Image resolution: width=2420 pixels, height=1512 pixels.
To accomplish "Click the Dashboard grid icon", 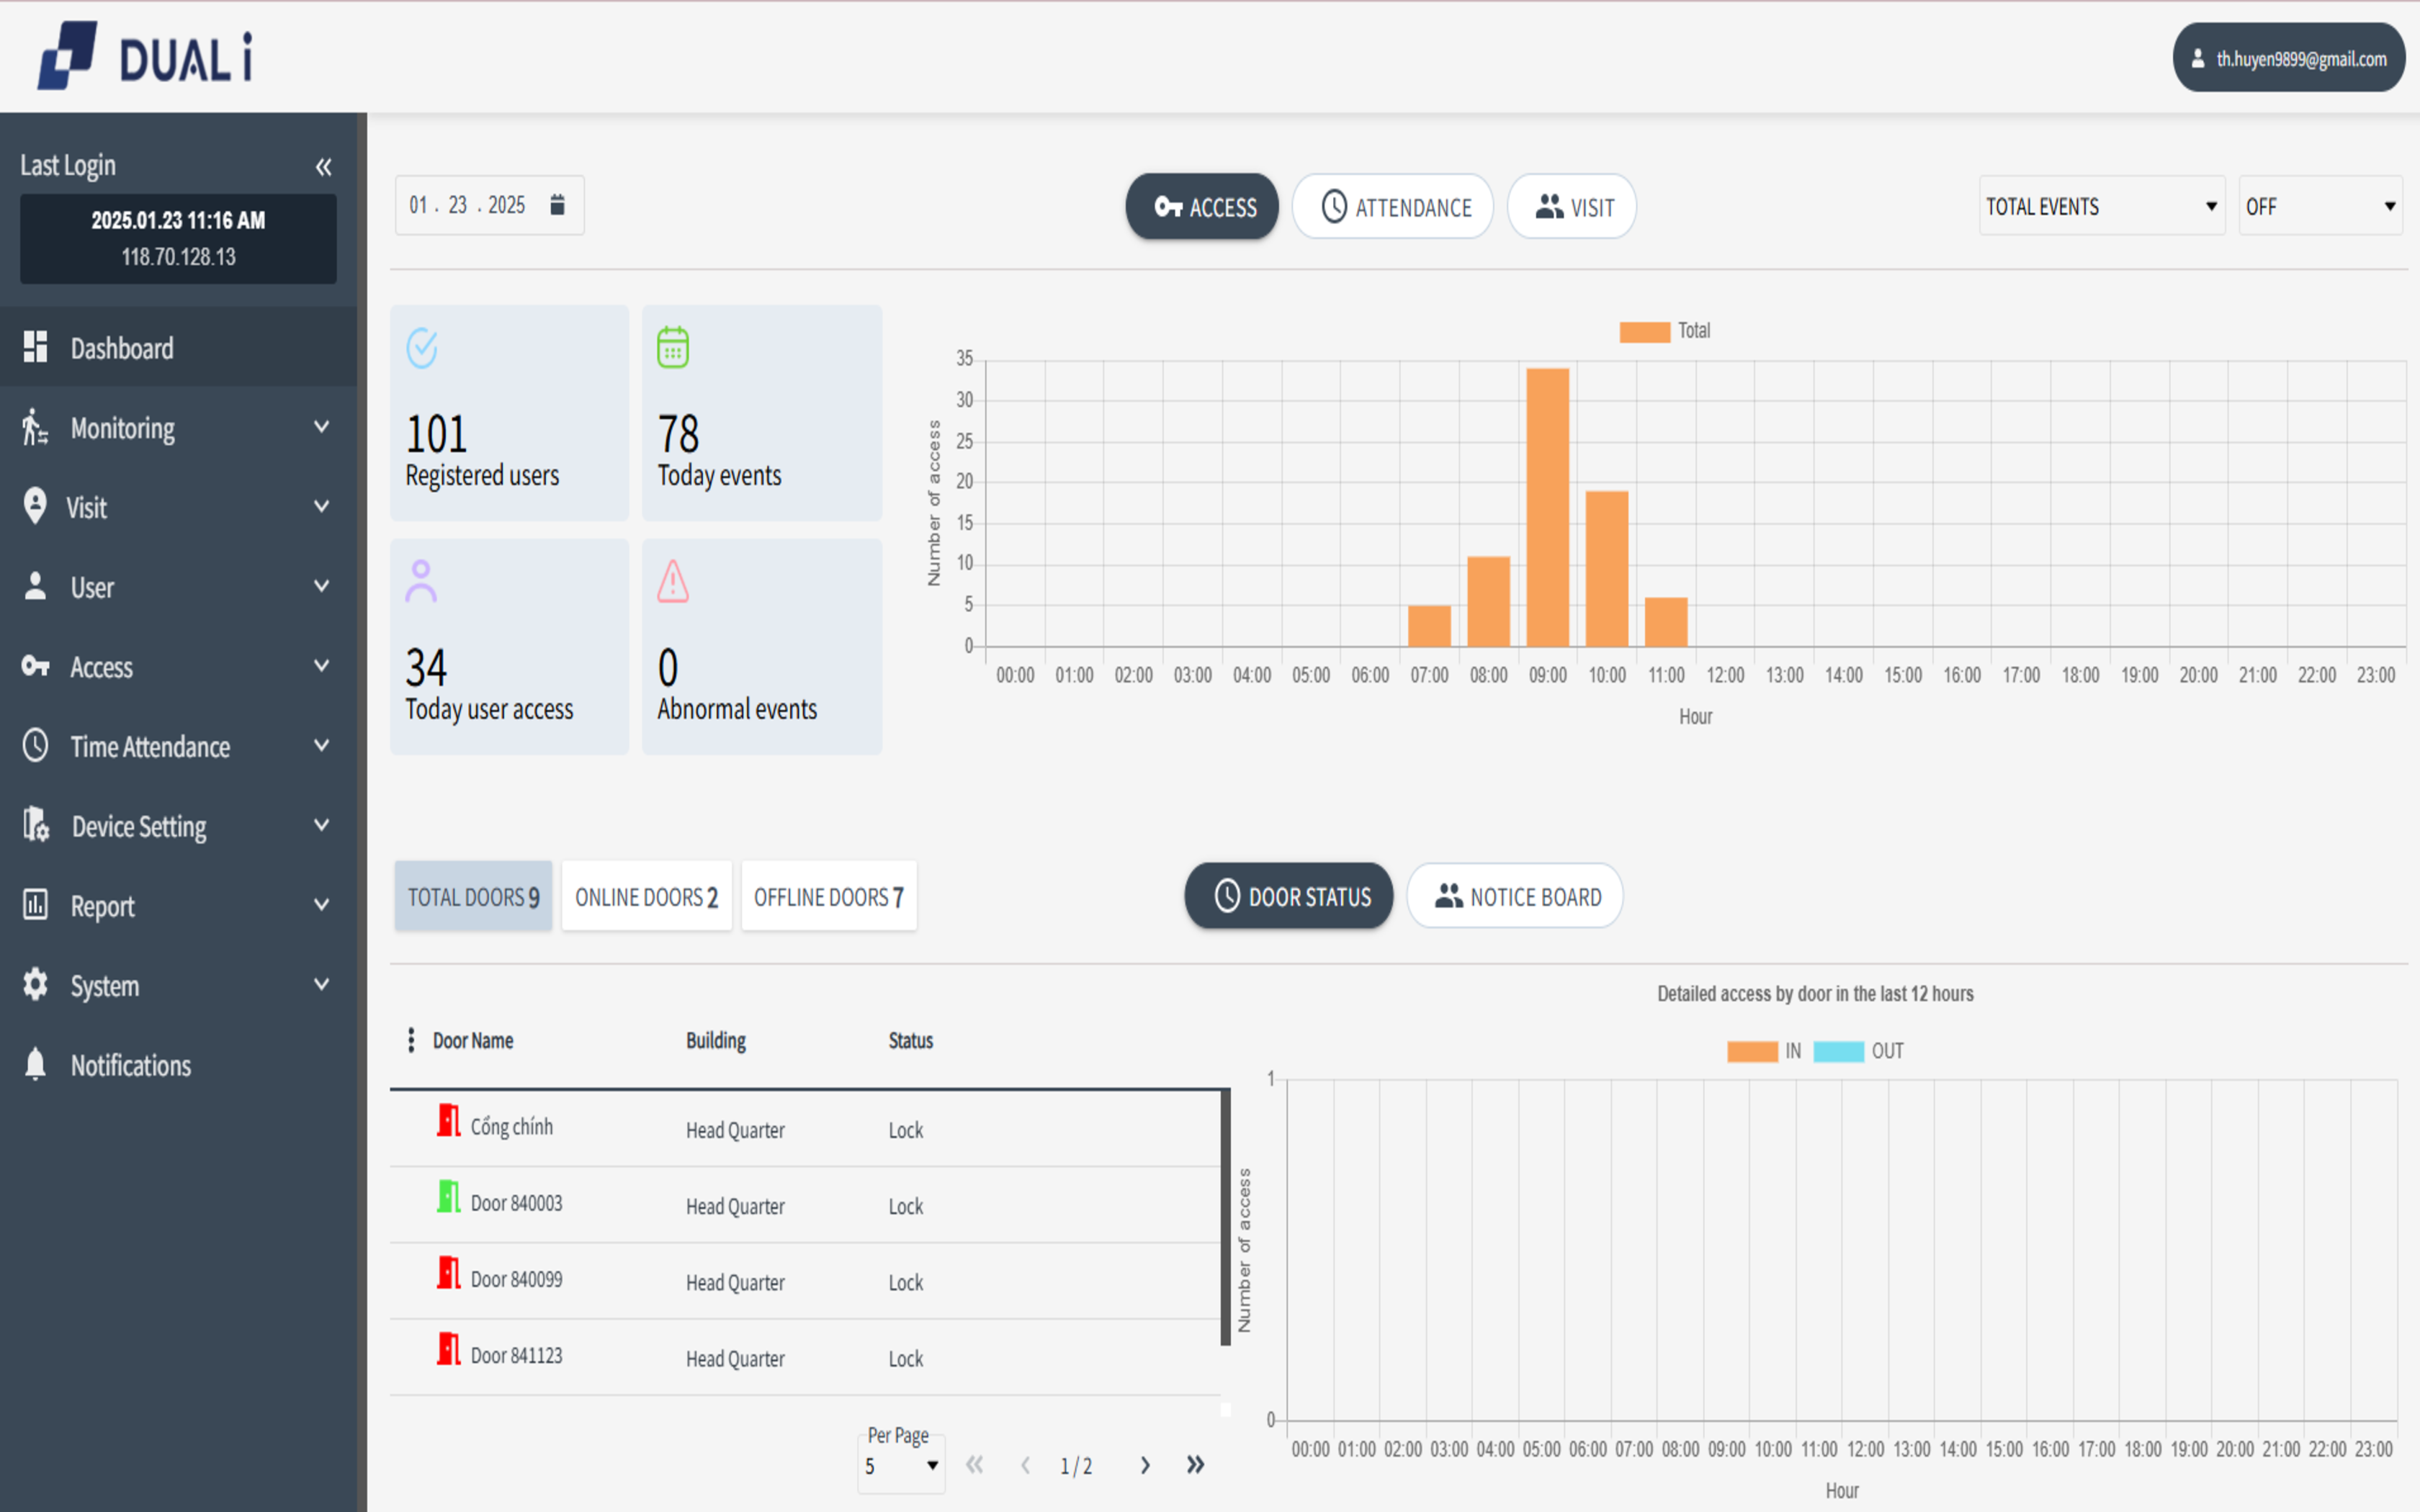I will click(x=35, y=346).
